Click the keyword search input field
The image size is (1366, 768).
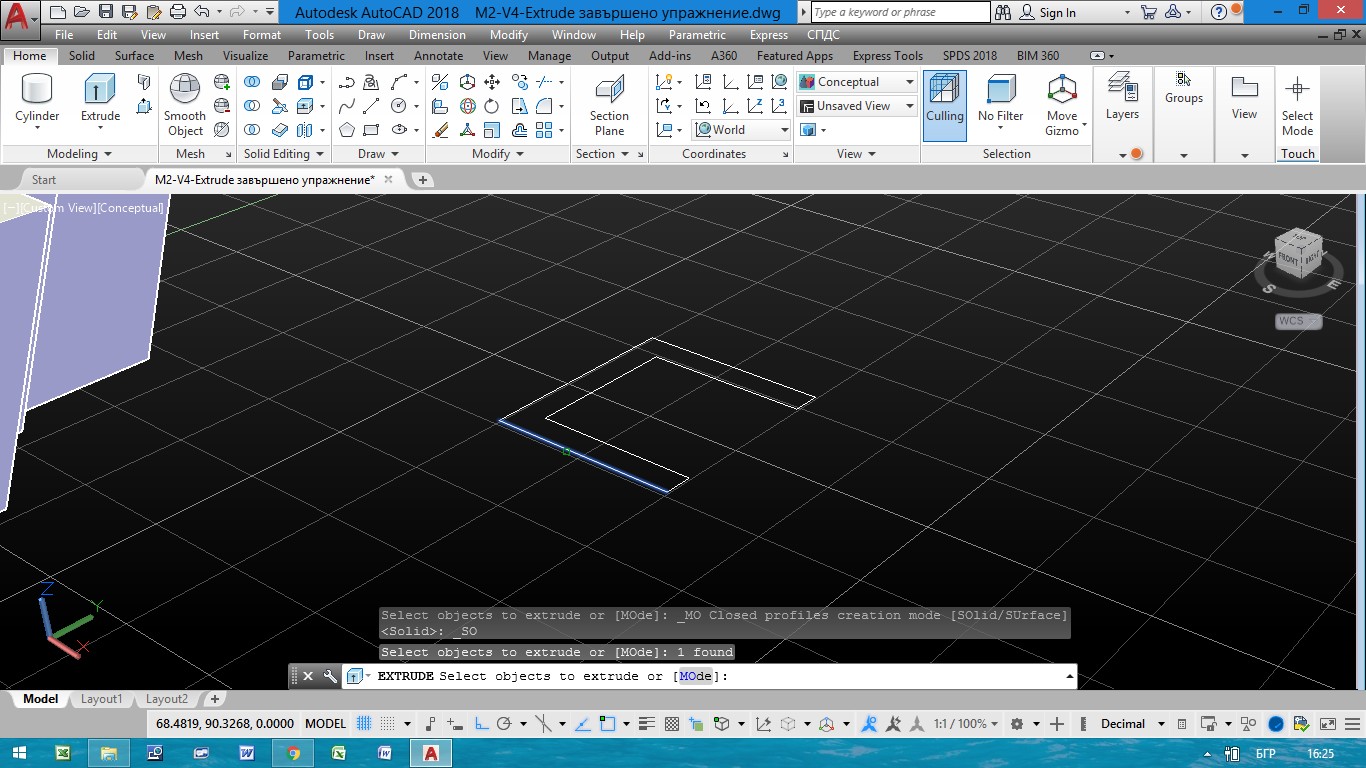click(x=900, y=12)
